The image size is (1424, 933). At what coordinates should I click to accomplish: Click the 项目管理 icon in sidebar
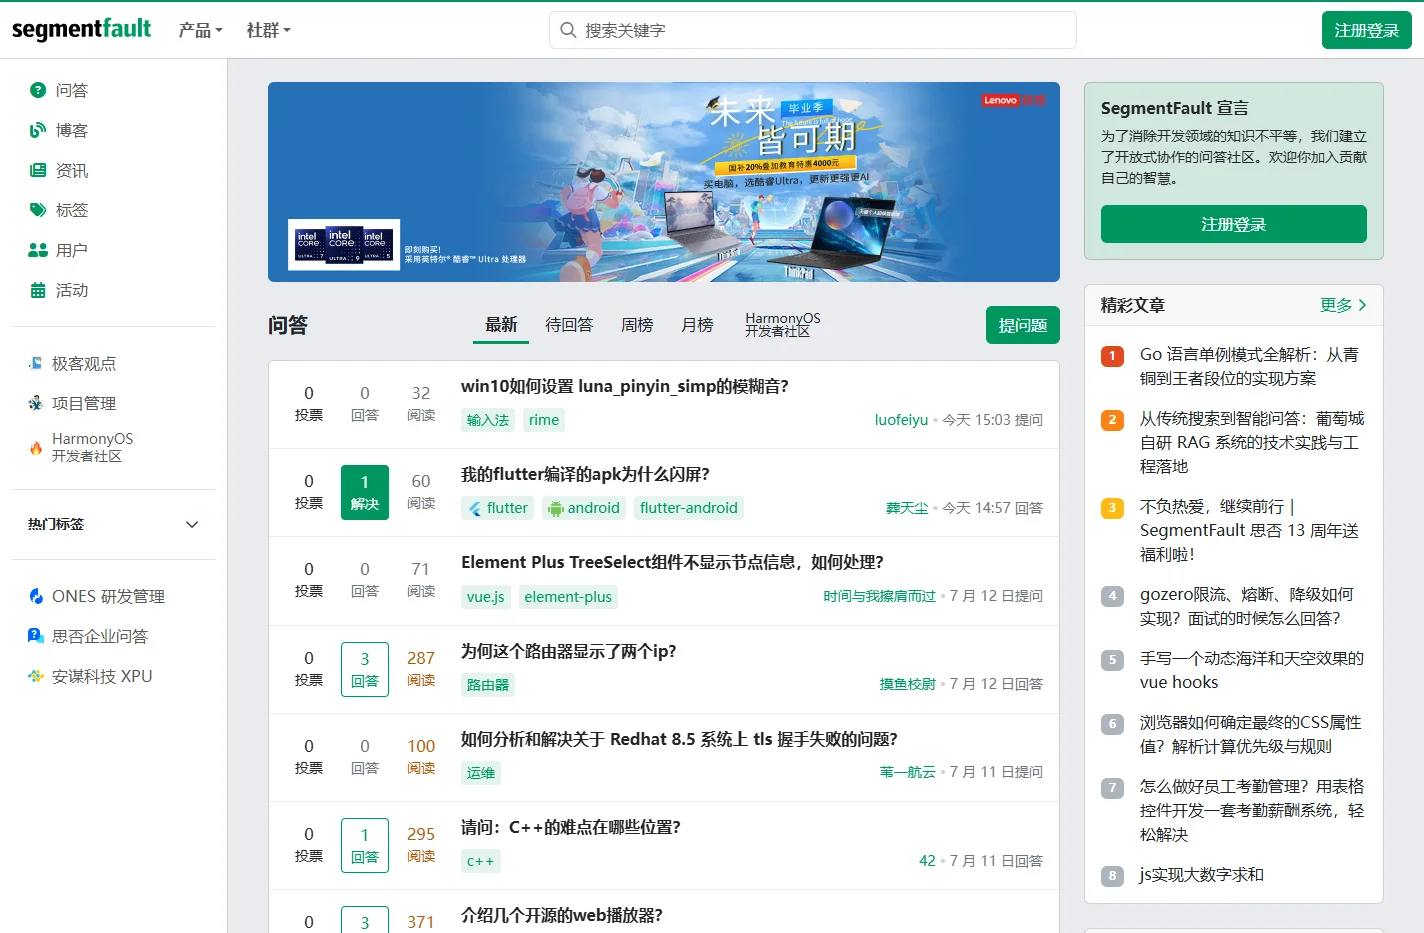tap(36, 403)
